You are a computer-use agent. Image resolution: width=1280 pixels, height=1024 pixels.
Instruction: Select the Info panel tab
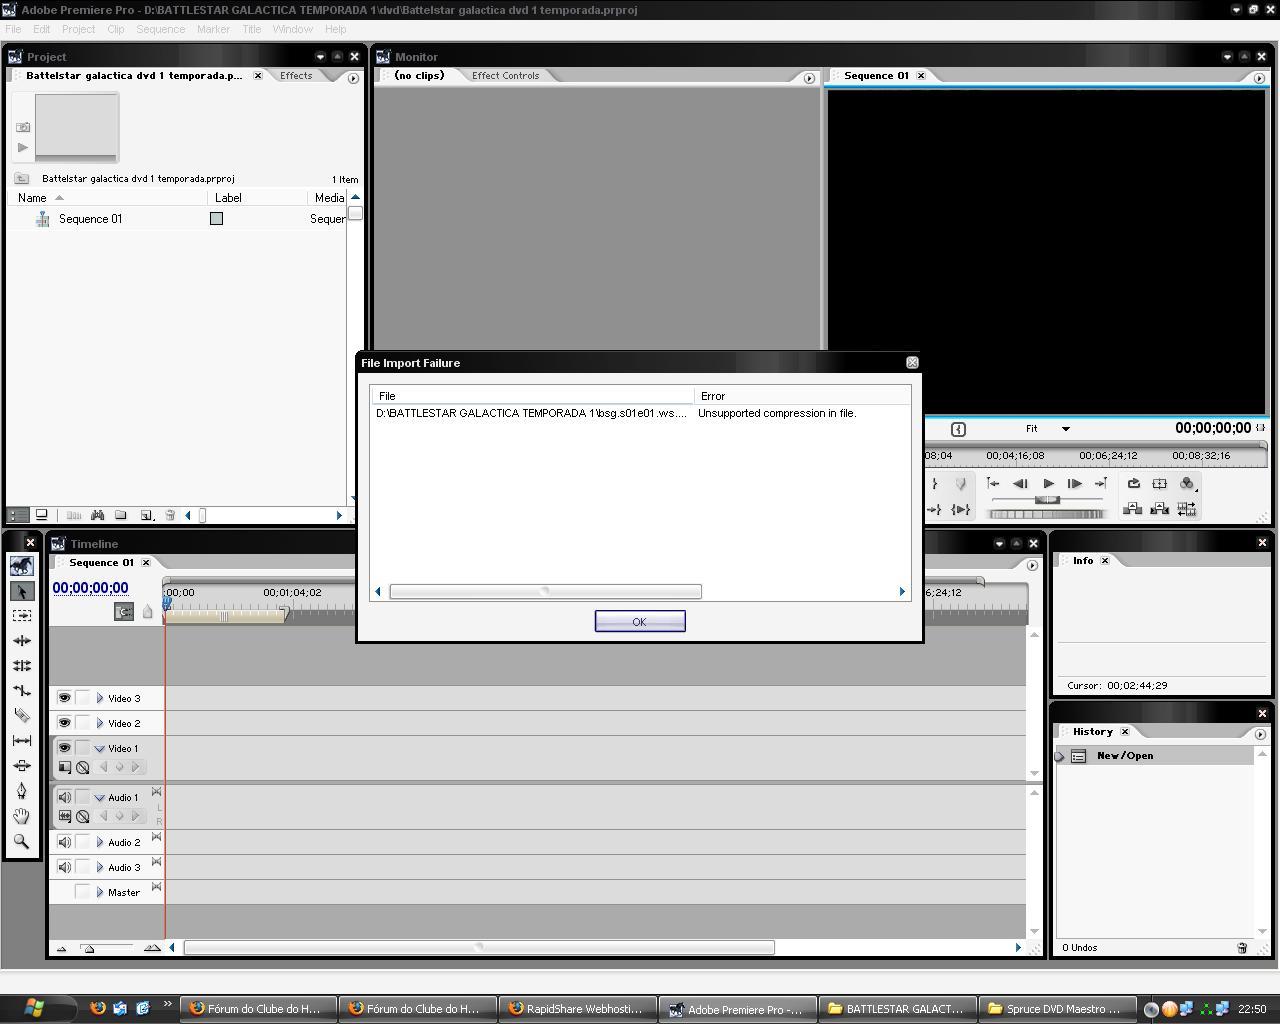[x=1083, y=560]
